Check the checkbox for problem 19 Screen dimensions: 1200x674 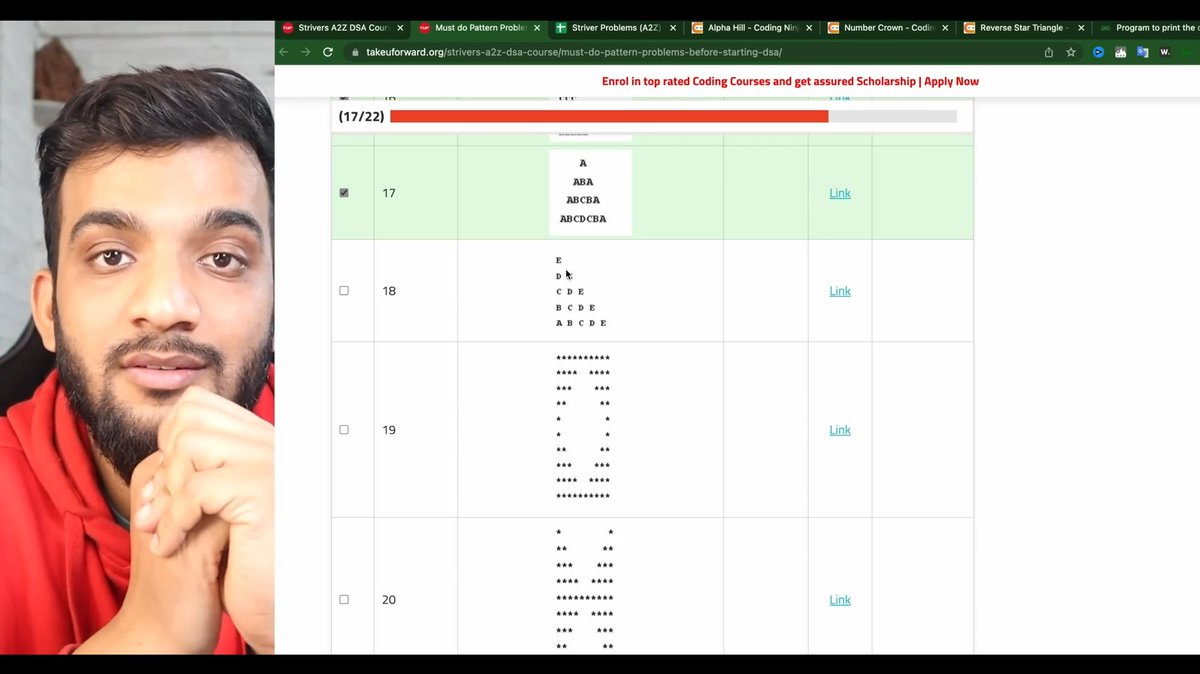344,430
